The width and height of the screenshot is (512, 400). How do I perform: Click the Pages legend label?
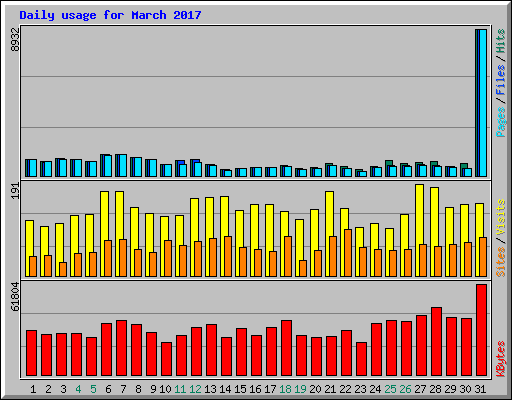click(501, 122)
